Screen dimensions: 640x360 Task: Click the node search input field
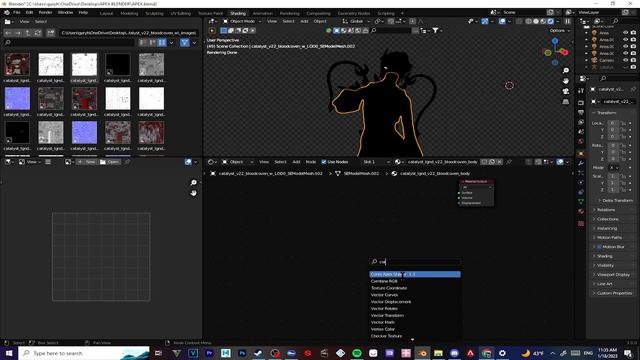(x=416, y=262)
